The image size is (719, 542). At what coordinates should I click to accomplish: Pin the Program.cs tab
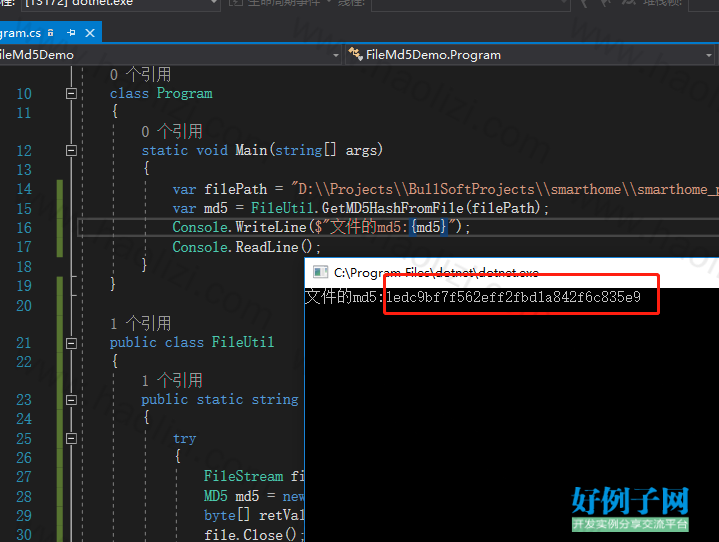[x=71, y=33]
